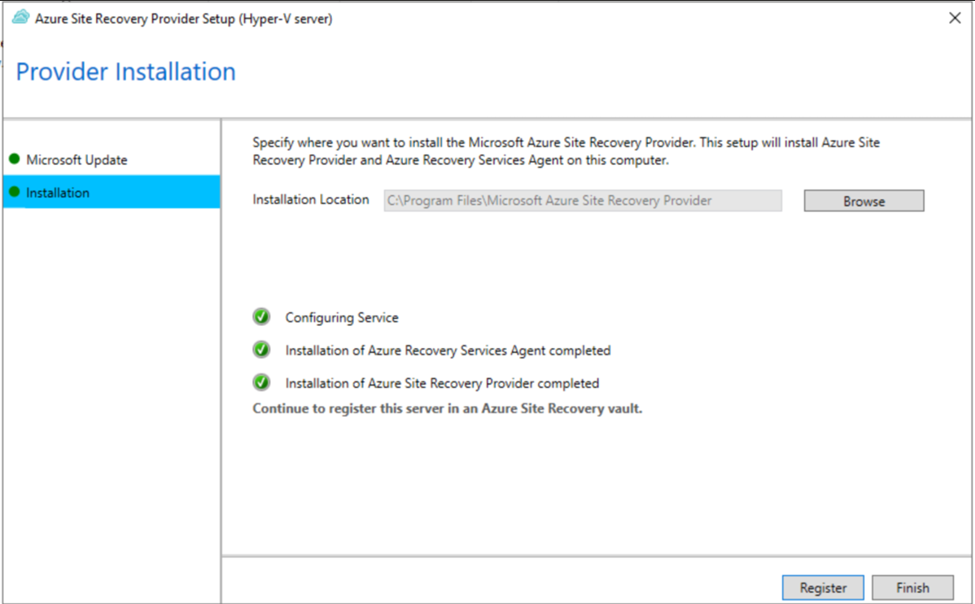This screenshot has height=604, width=975.
Task: Click 'Installation of Azure Recovery Services Agent completed' text
Action: click(448, 350)
